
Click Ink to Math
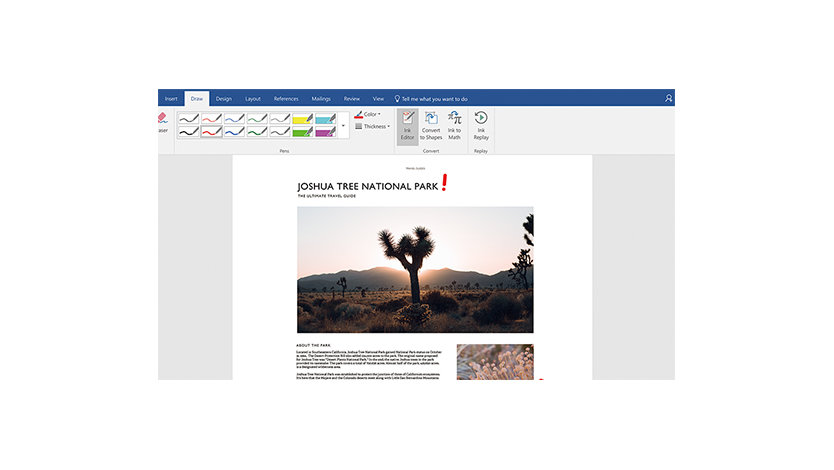(454, 127)
